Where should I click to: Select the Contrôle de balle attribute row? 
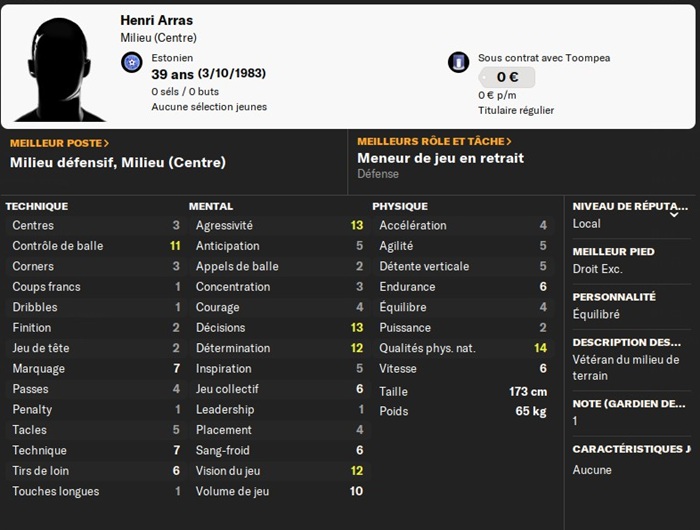(96, 246)
